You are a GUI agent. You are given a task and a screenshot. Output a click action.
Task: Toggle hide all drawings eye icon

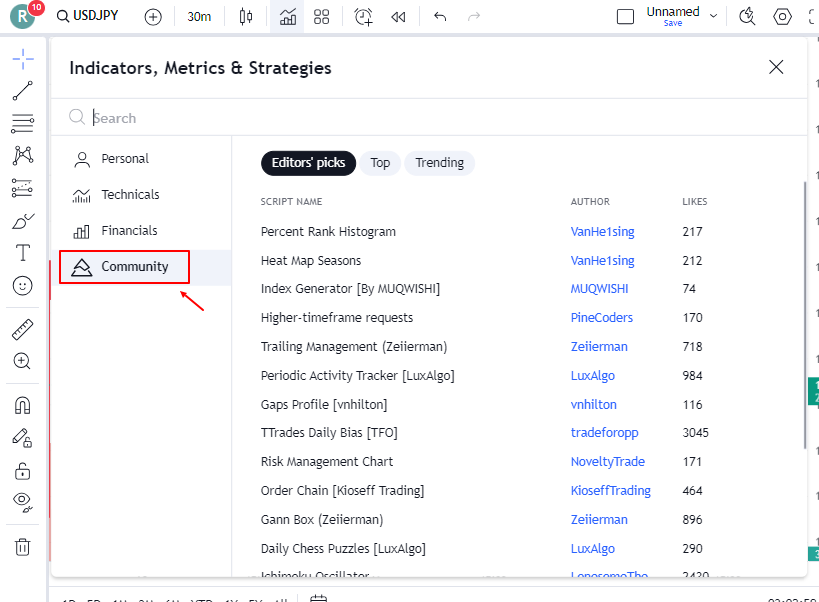[22, 501]
